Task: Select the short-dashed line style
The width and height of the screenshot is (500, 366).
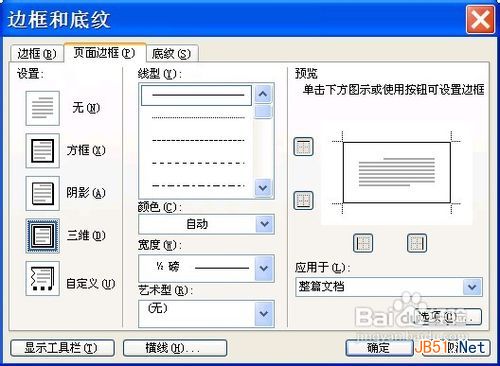Action: point(198,140)
